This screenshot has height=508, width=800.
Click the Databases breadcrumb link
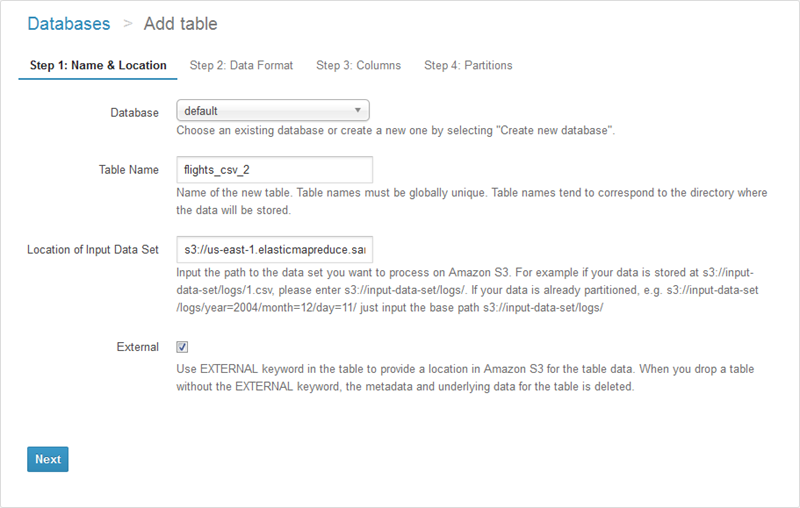68,23
